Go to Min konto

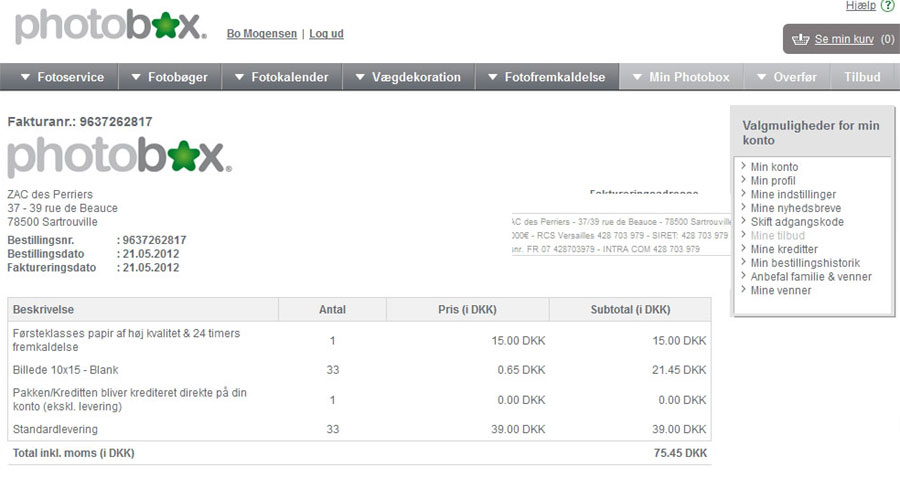(774, 167)
